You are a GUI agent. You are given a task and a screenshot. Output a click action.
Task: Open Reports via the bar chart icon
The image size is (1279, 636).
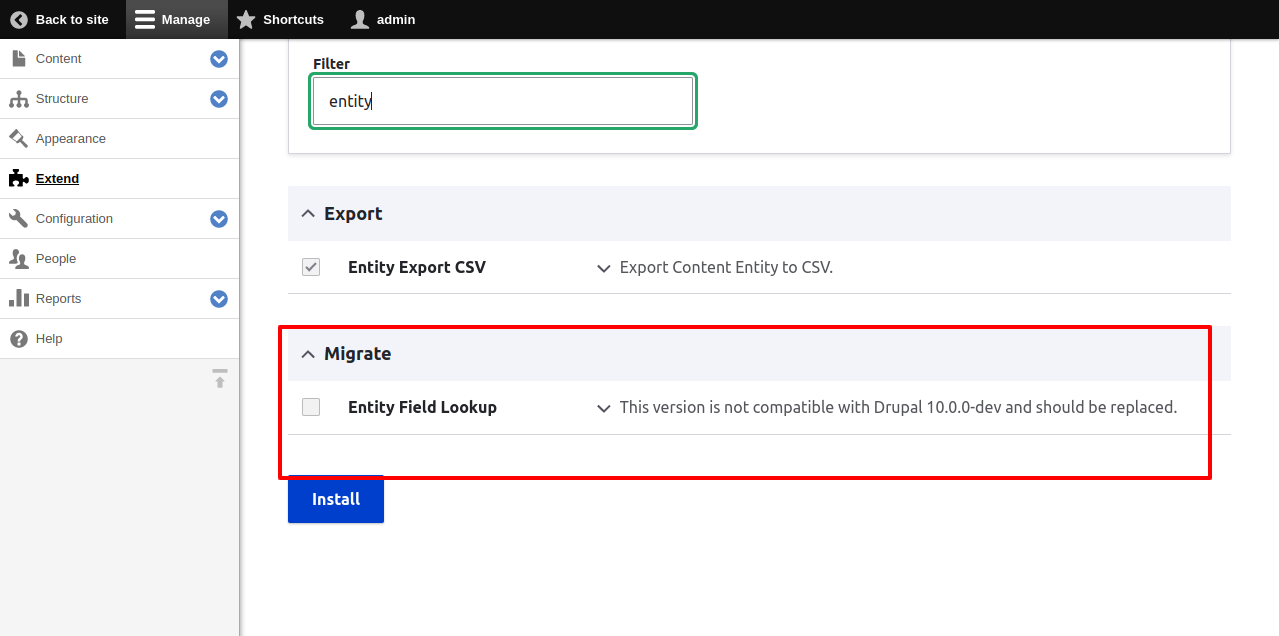[x=18, y=298]
